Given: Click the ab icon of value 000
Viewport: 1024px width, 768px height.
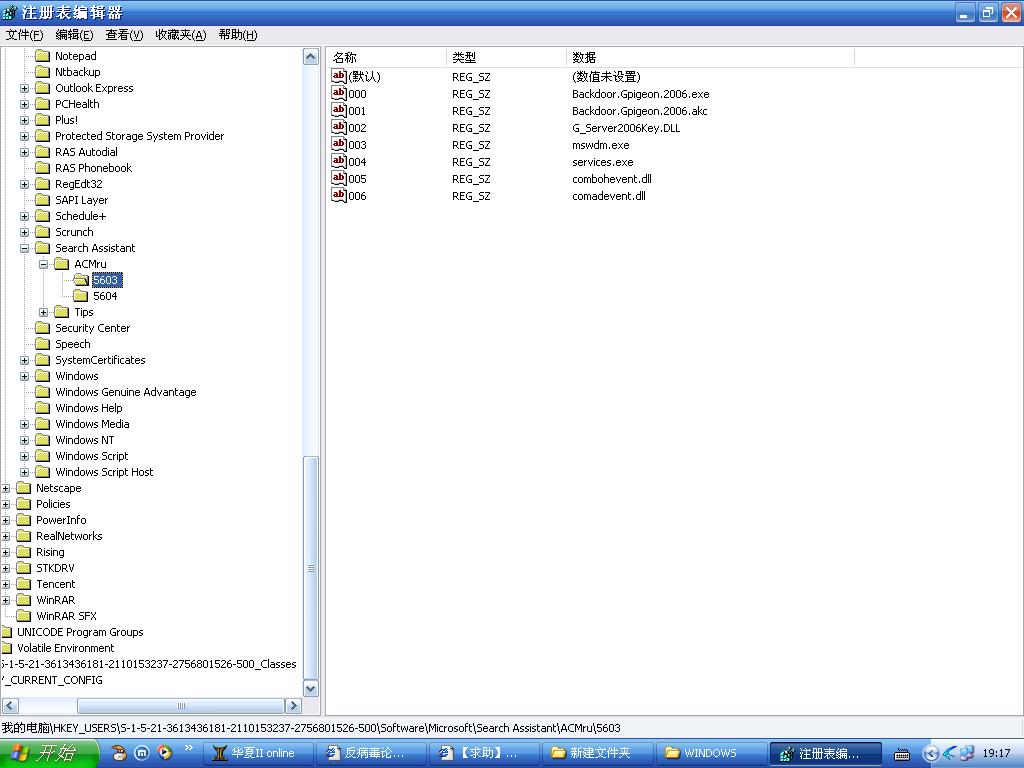Looking at the screenshot, I should pos(338,93).
